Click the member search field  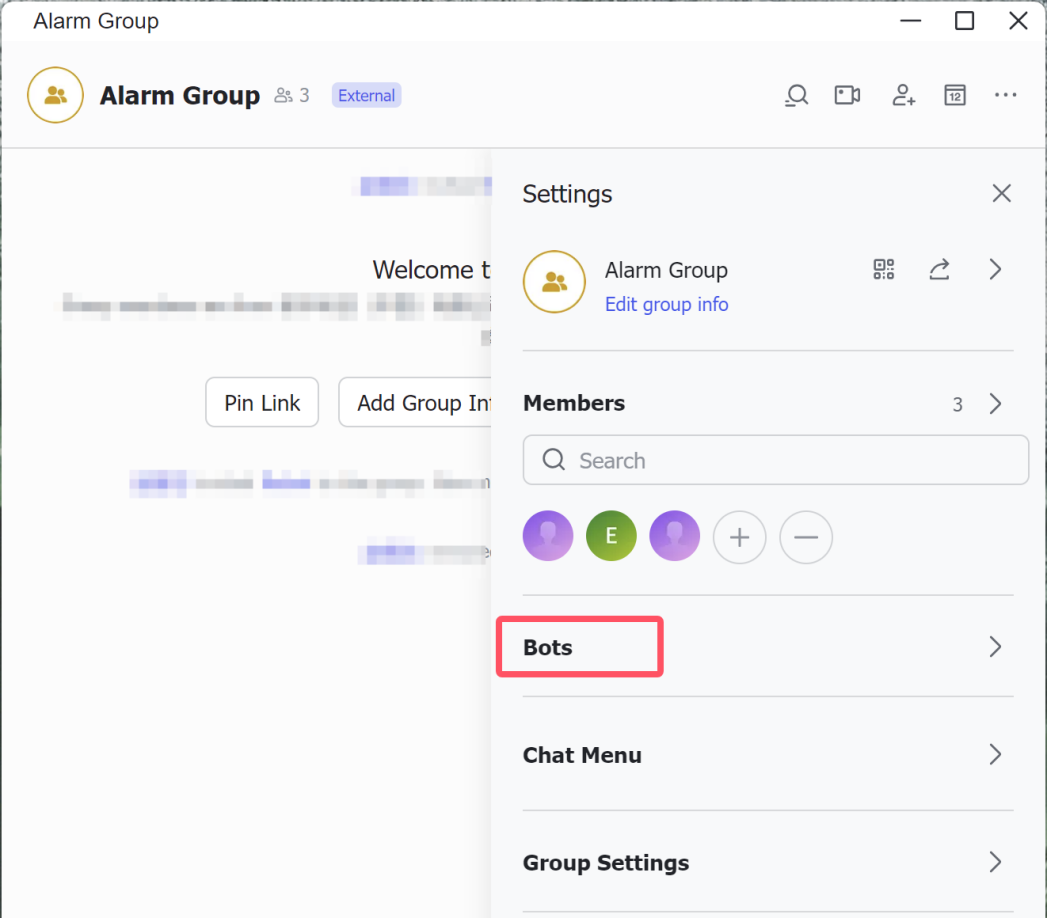tap(775, 461)
